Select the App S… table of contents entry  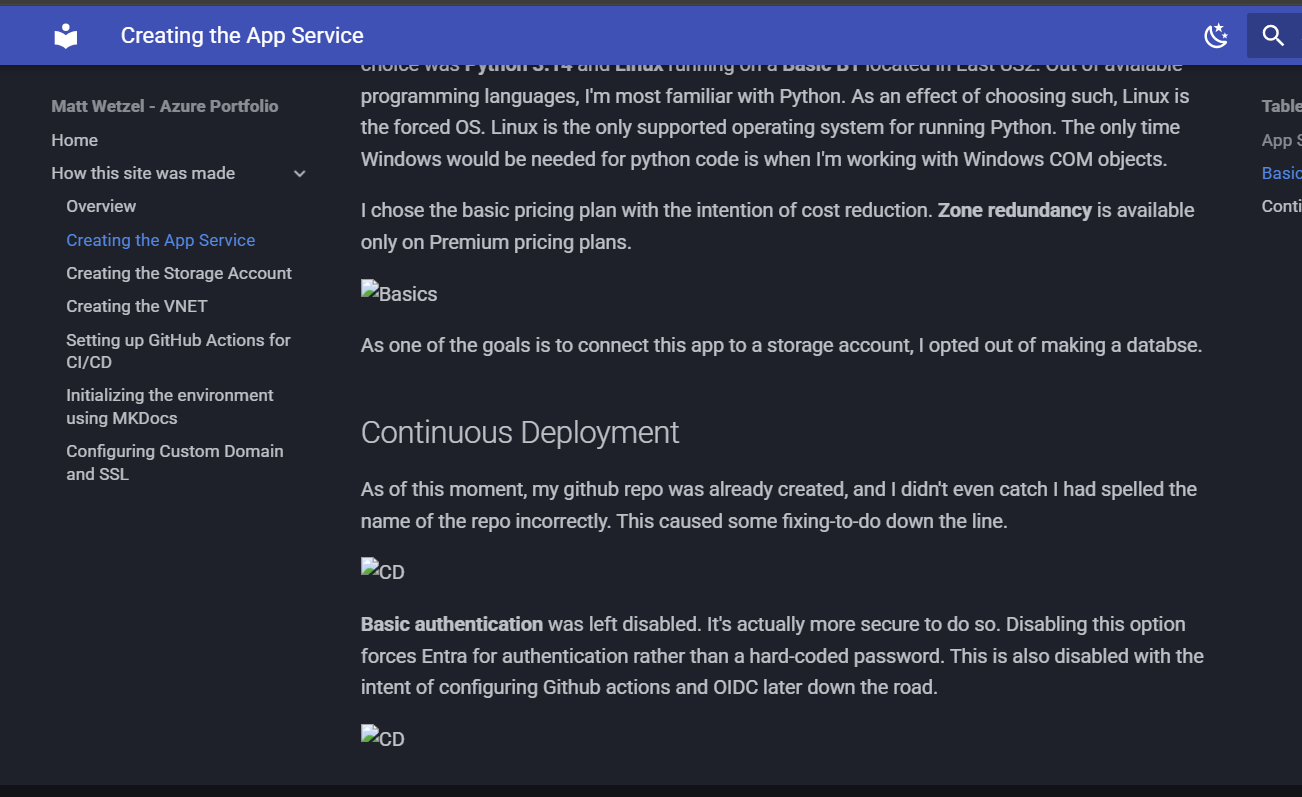[x=1281, y=140]
